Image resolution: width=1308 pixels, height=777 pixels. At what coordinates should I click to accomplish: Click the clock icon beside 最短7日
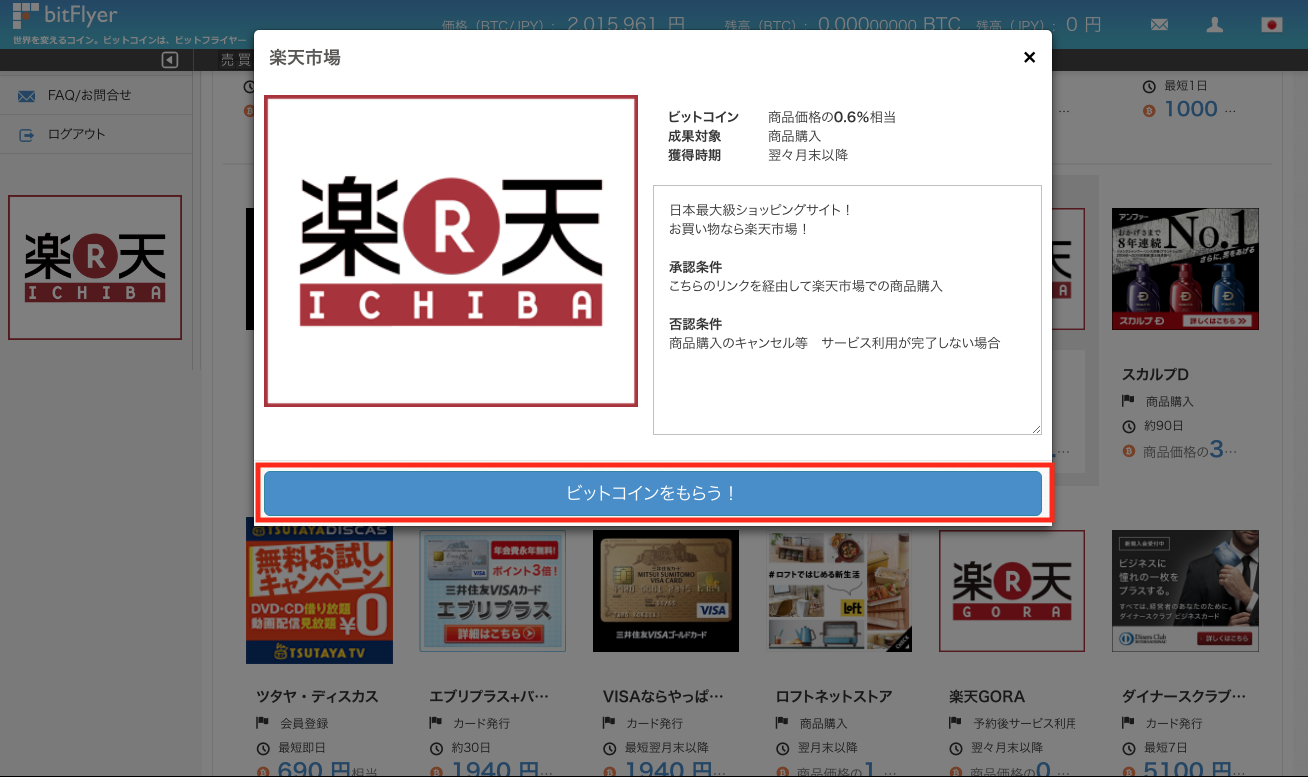point(1129,748)
